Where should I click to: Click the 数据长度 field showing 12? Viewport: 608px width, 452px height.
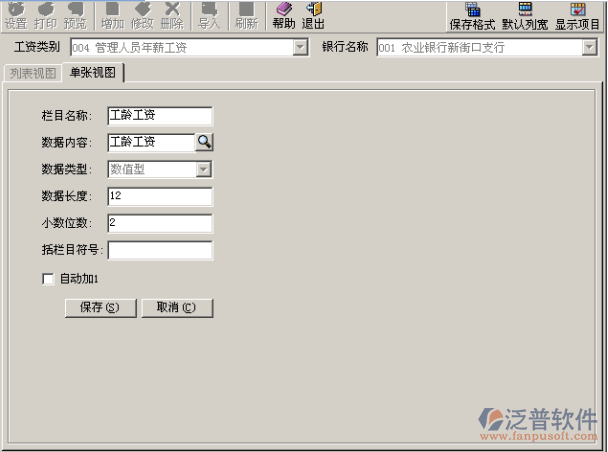[x=160, y=197]
